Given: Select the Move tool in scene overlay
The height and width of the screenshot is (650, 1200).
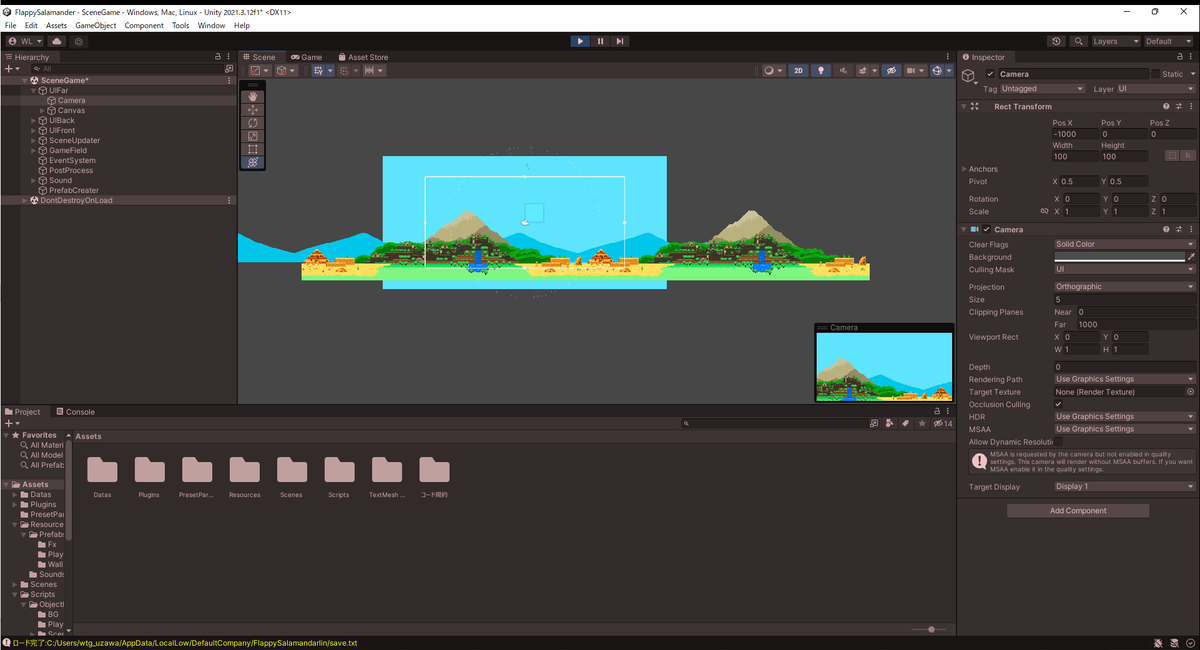Looking at the screenshot, I should click(253, 110).
